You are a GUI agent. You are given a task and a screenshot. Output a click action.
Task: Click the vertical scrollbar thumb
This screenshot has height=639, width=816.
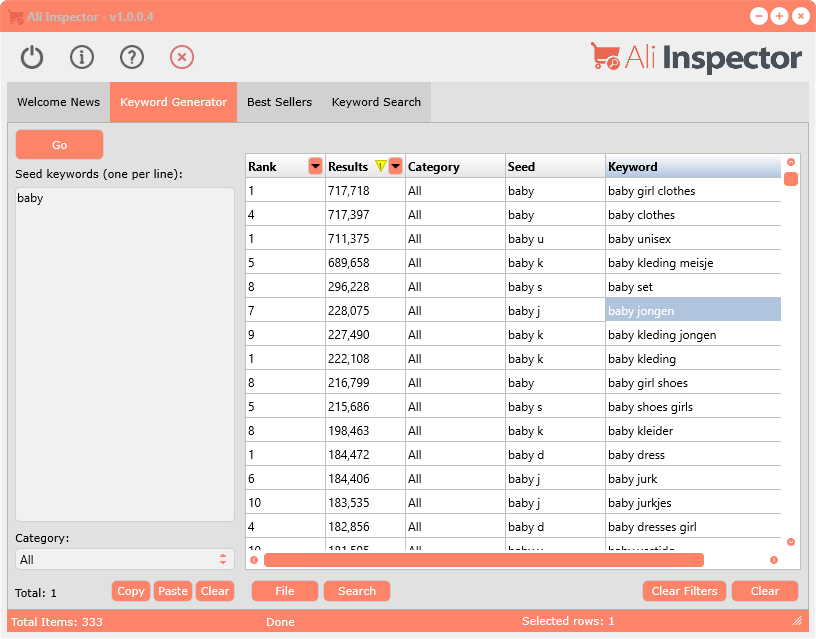tap(790, 179)
